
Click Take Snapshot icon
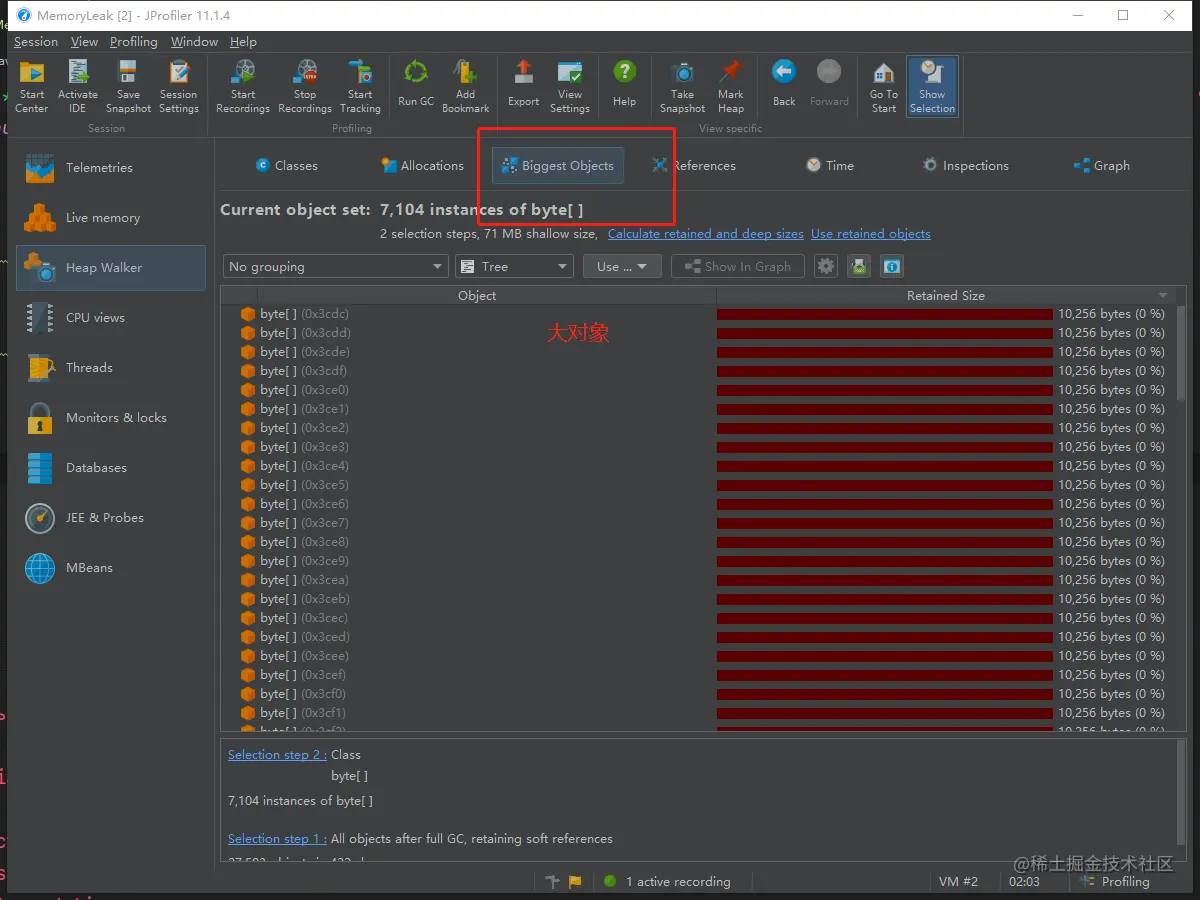coord(683,86)
